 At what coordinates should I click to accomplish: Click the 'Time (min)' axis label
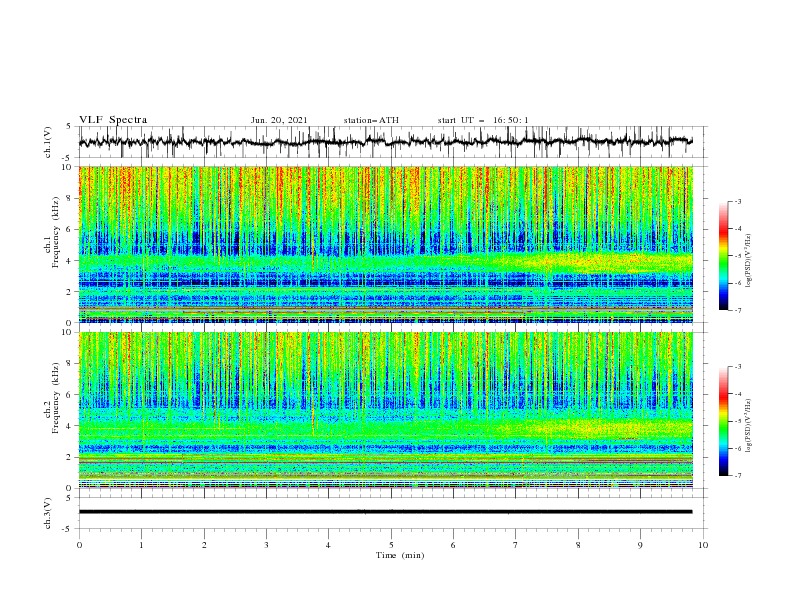coord(400,555)
